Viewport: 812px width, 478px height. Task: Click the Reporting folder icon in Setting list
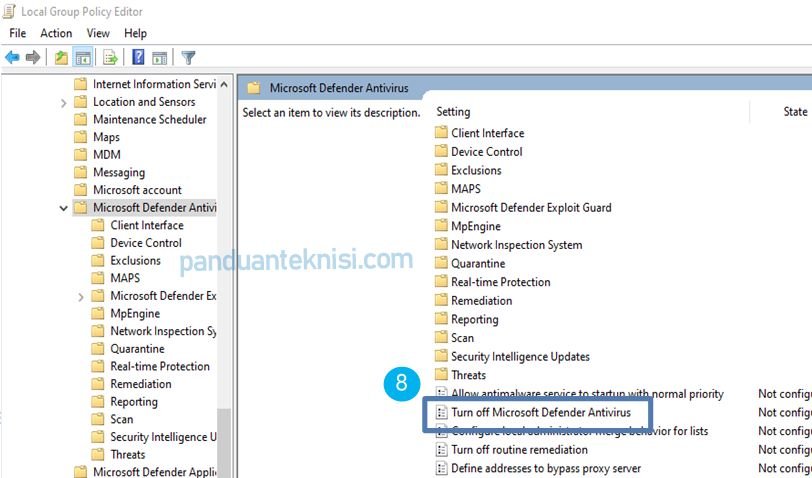click(441, 319)
